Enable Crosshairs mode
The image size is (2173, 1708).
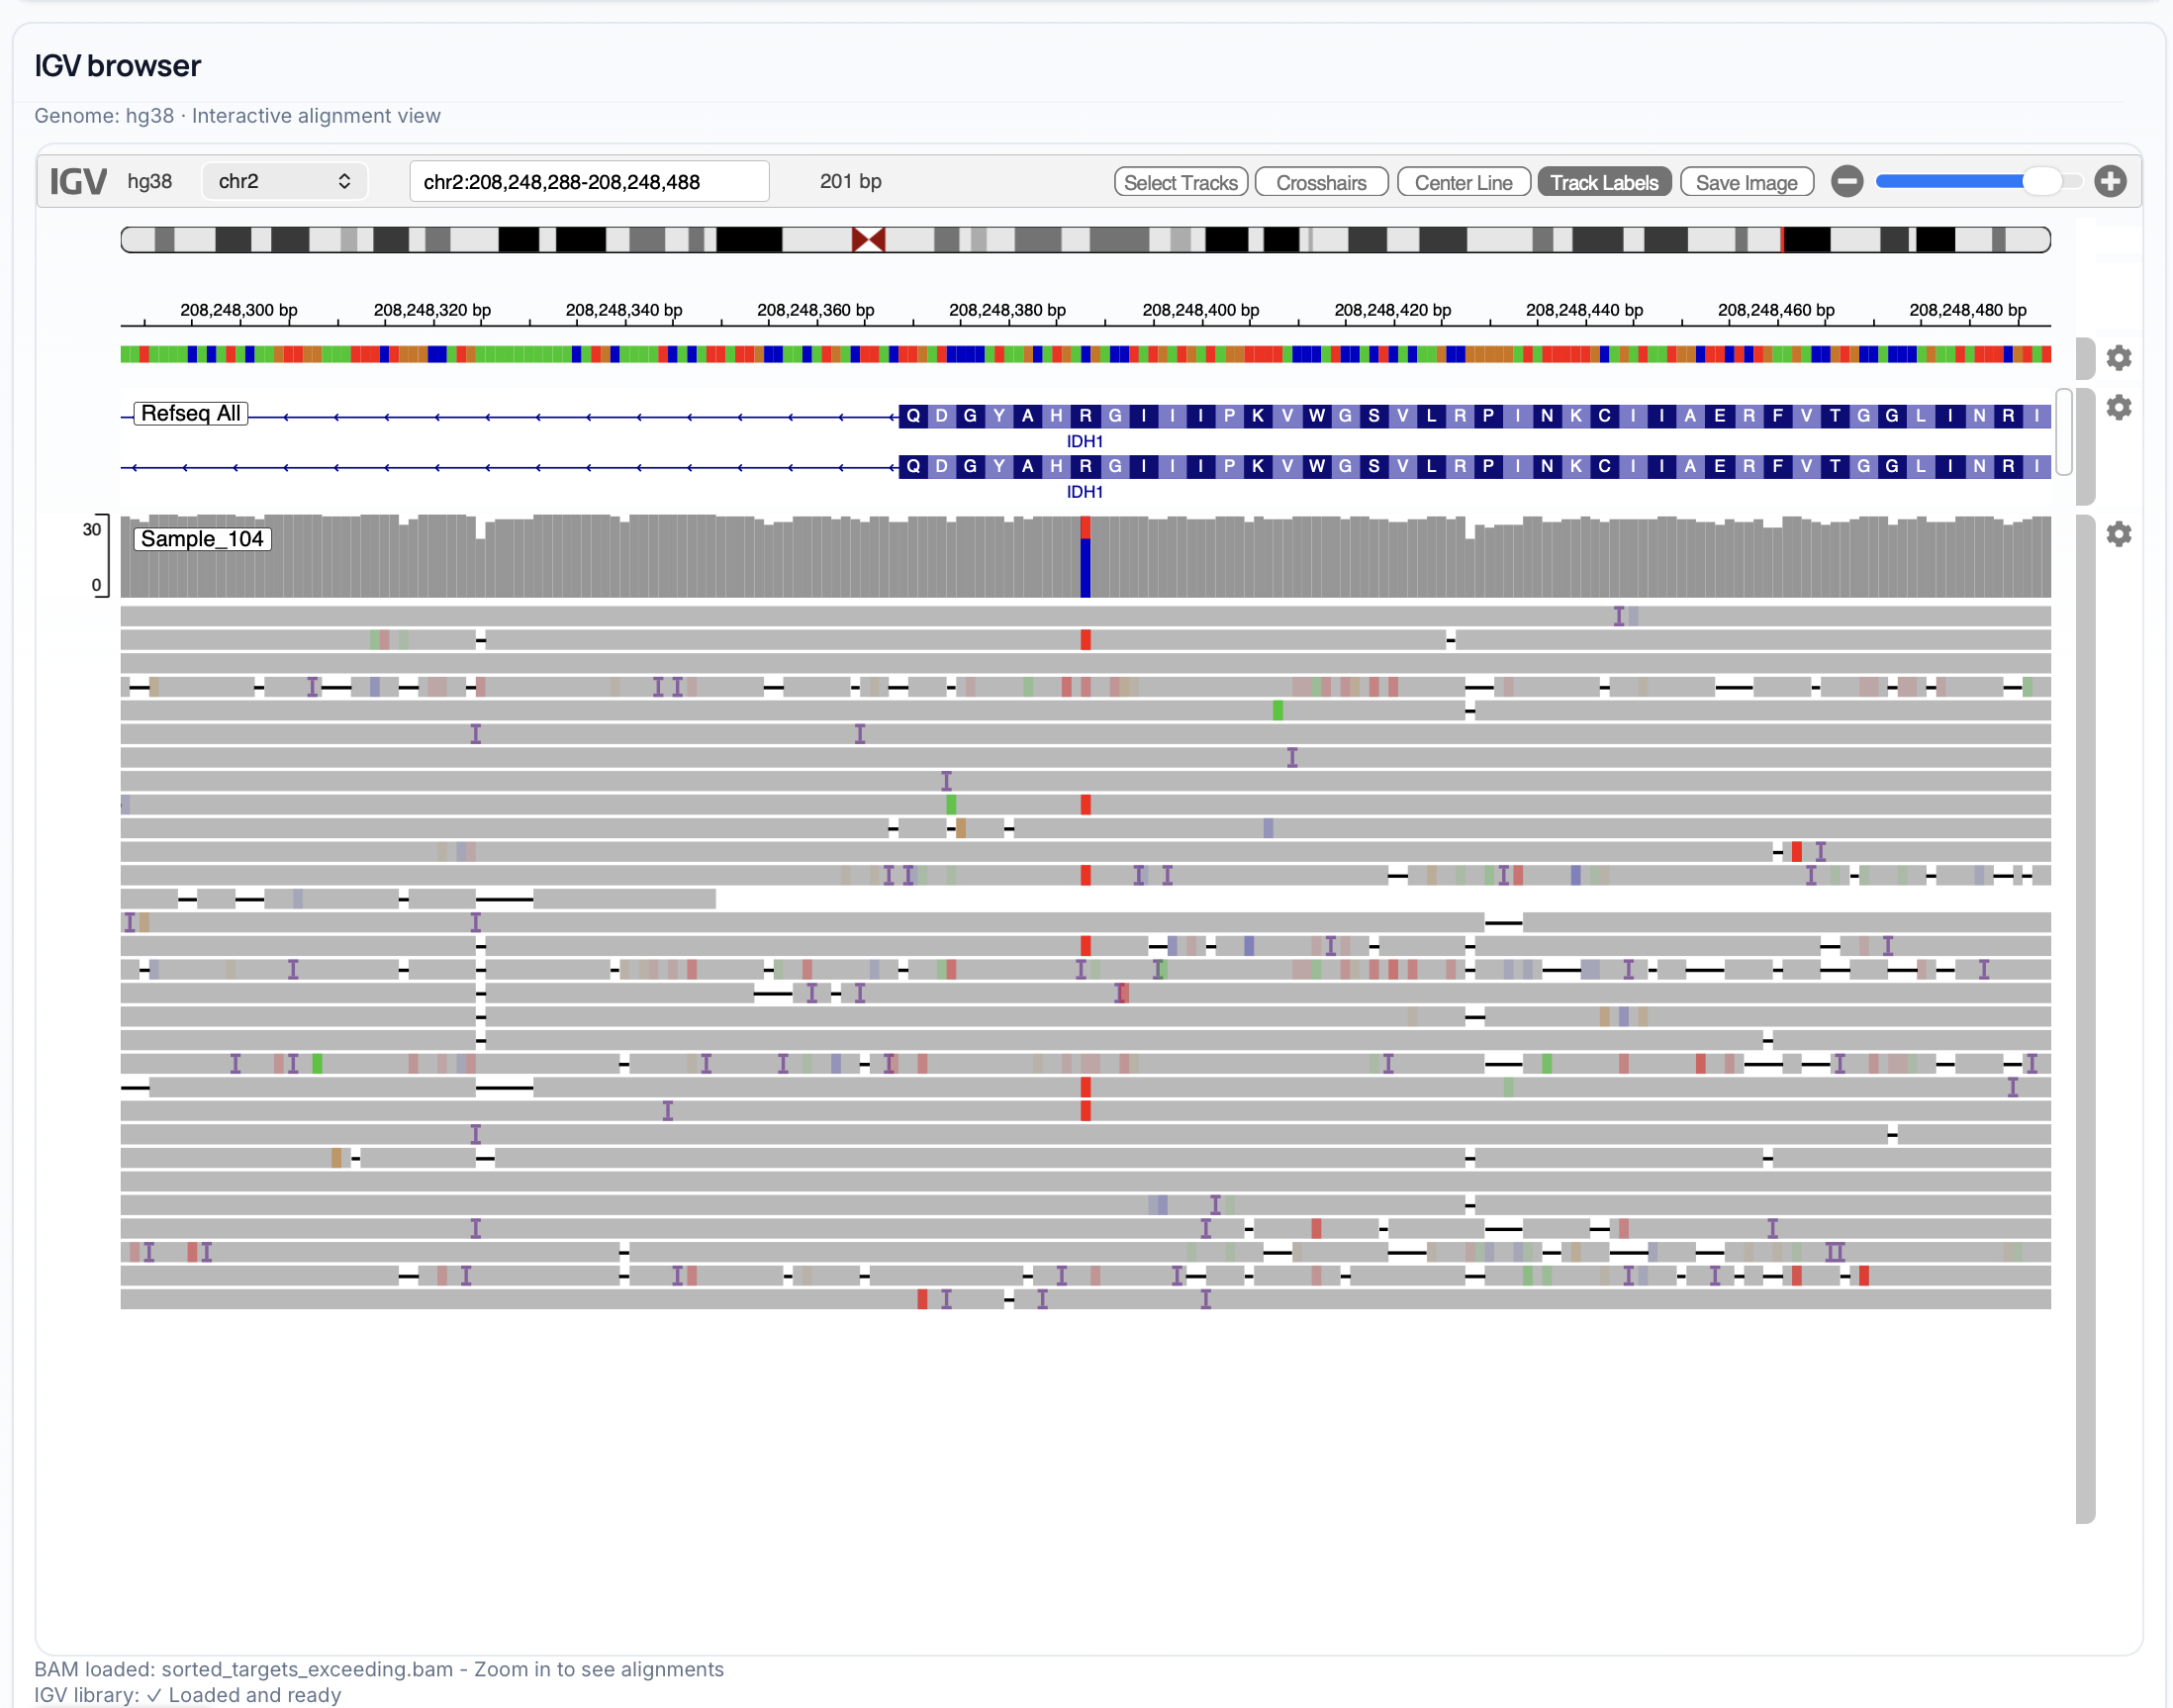[x=1321, y=181]
